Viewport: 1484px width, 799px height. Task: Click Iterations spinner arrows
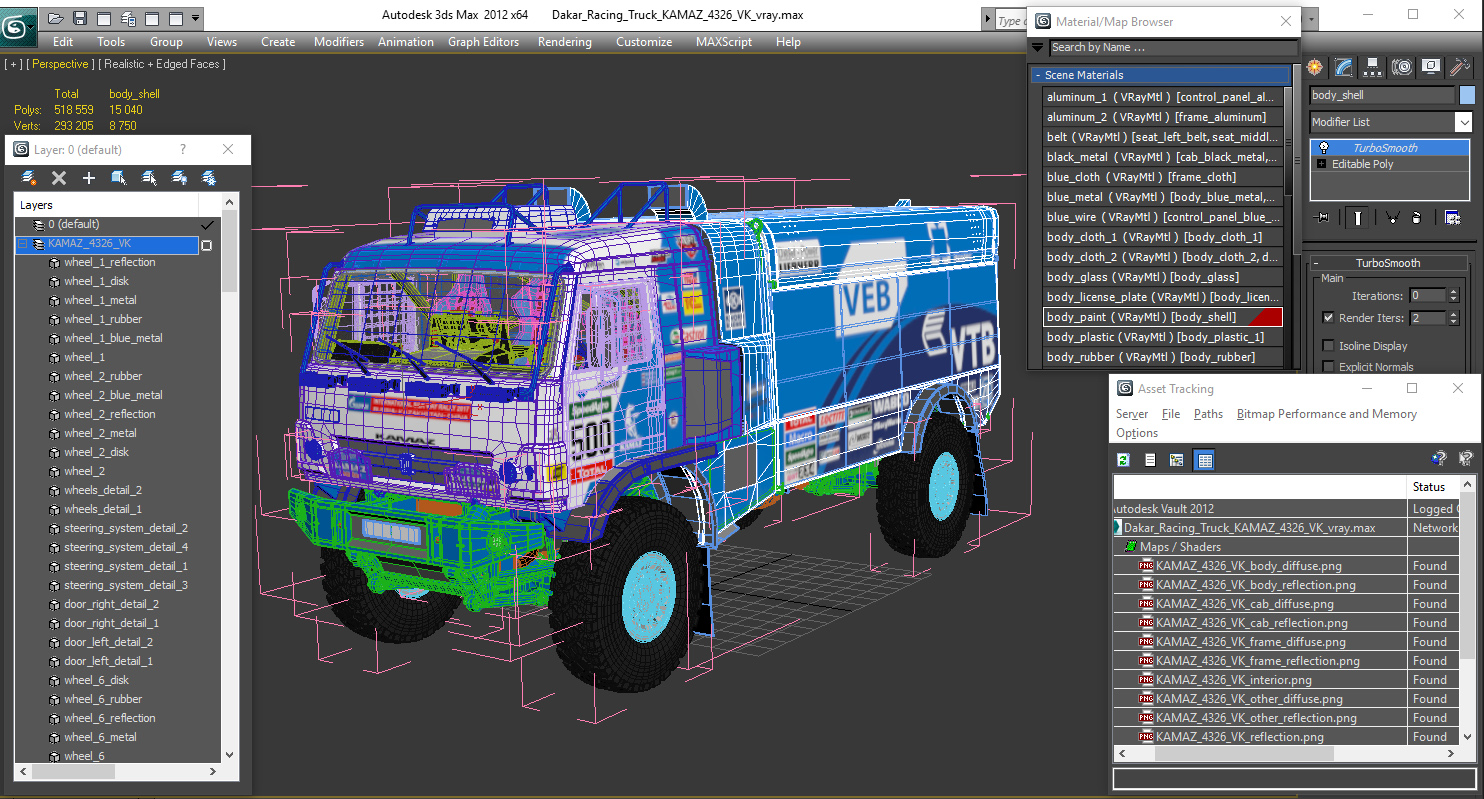1453,296
